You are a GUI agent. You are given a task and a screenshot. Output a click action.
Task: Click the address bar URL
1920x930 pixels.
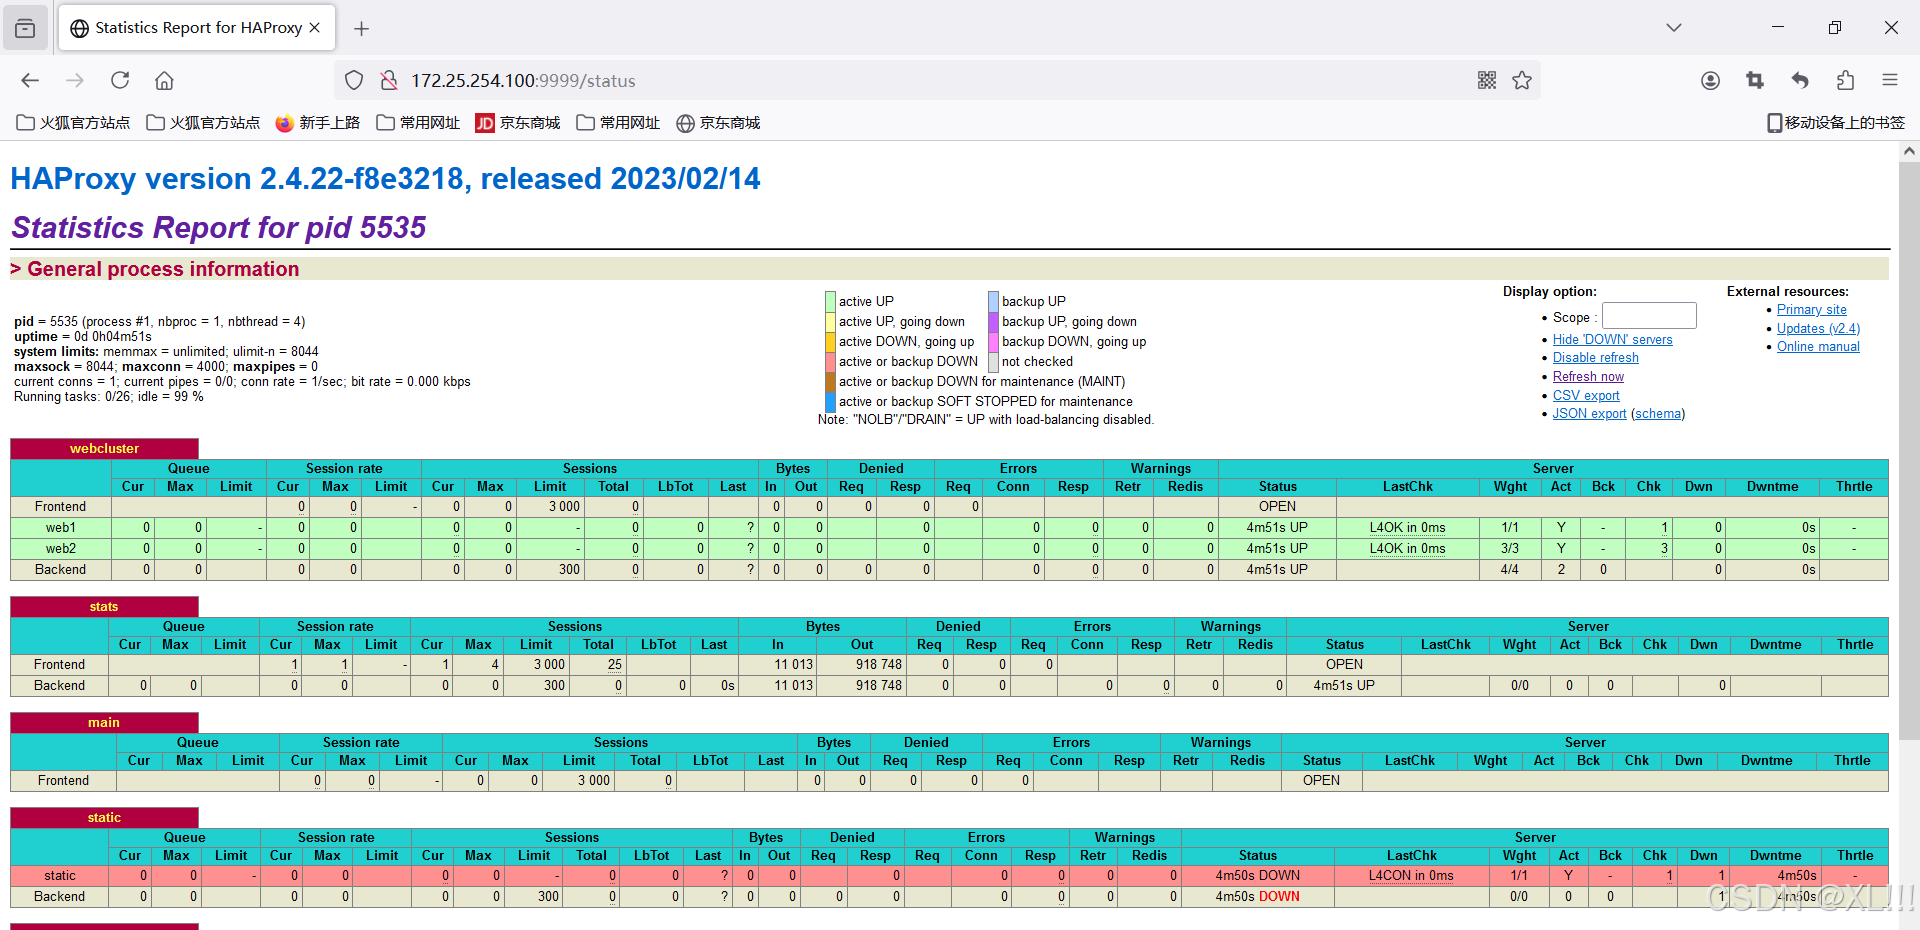[x=523, y=81]
